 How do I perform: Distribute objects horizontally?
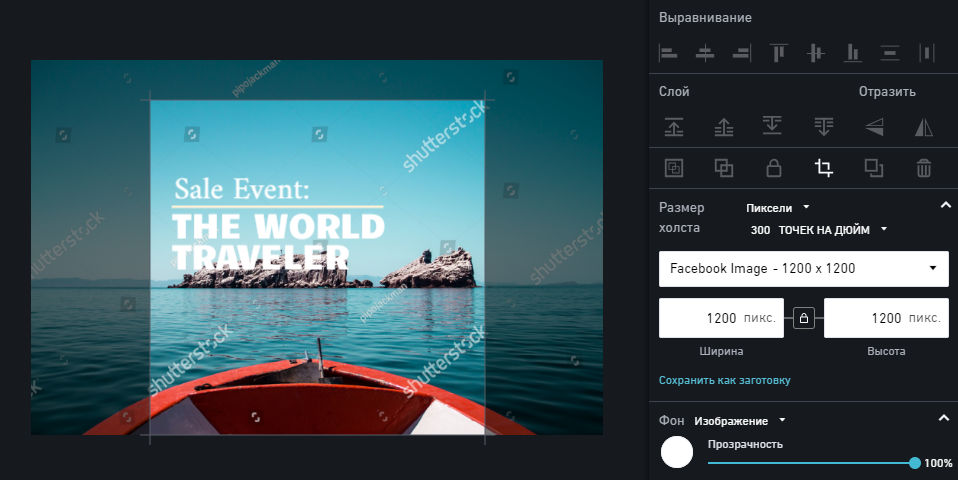tap(927, 53)
